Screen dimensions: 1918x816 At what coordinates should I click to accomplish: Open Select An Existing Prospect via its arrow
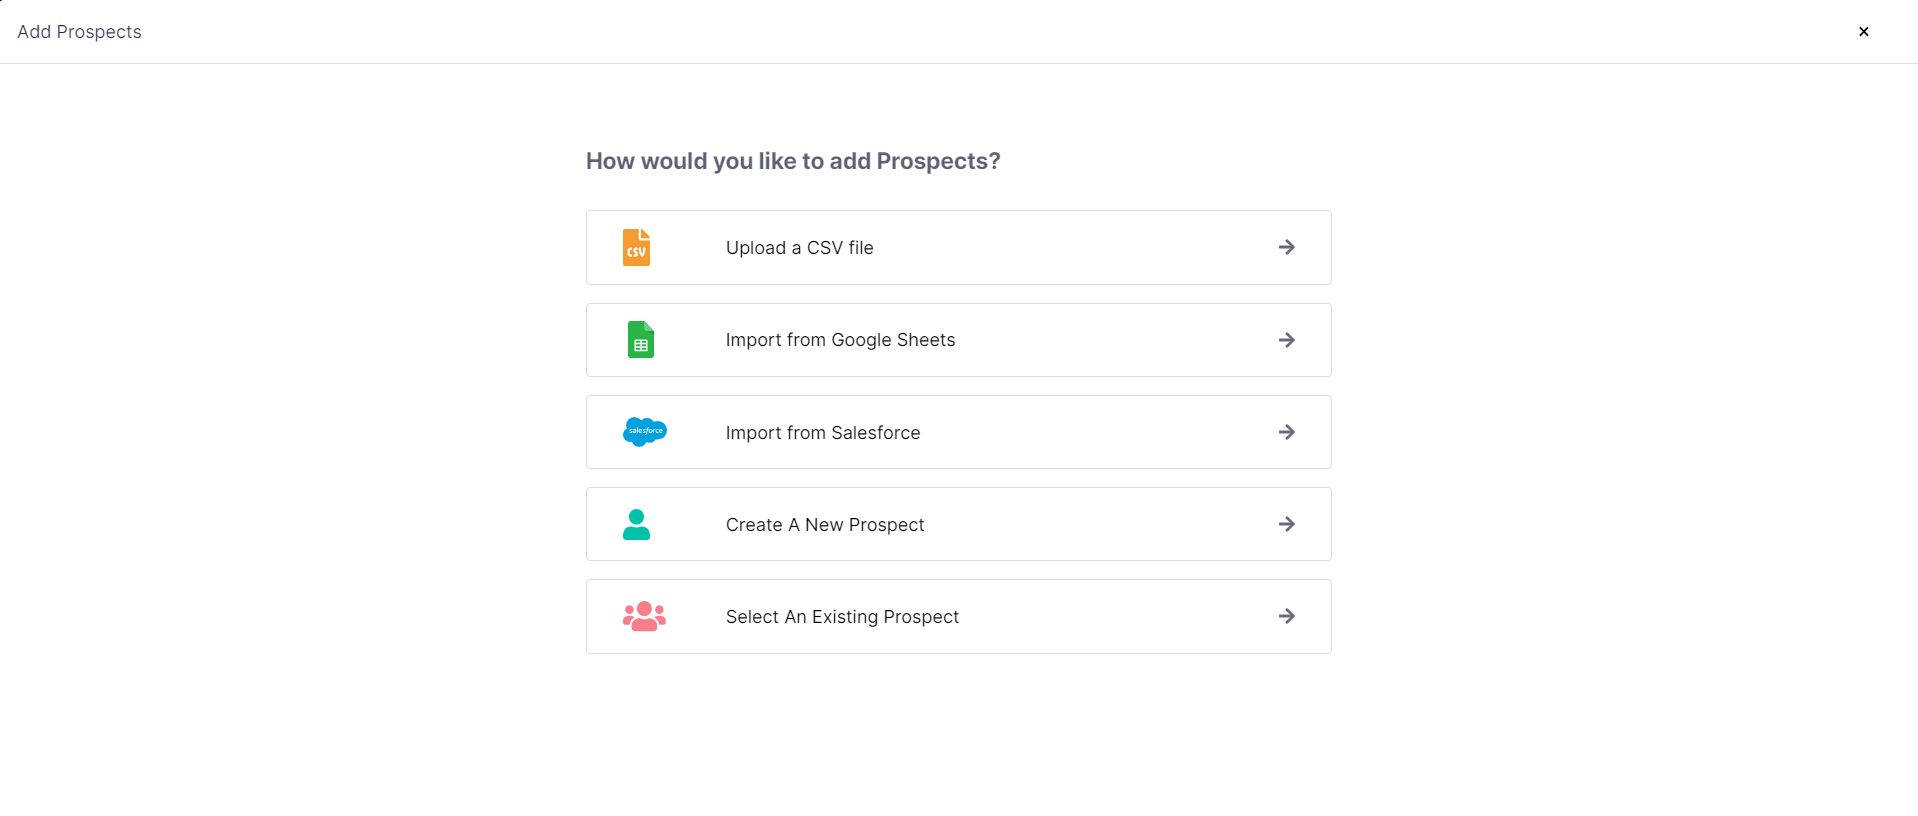click(1286, 616)
